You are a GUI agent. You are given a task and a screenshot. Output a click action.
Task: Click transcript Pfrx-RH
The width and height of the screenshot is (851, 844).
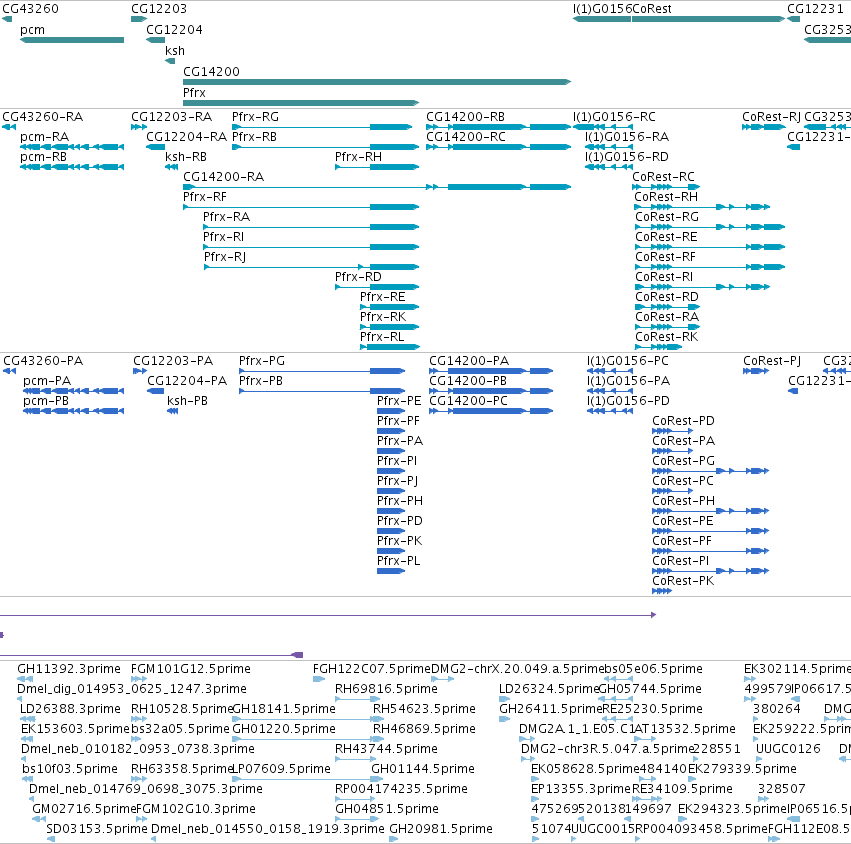(x=377, y=167)
